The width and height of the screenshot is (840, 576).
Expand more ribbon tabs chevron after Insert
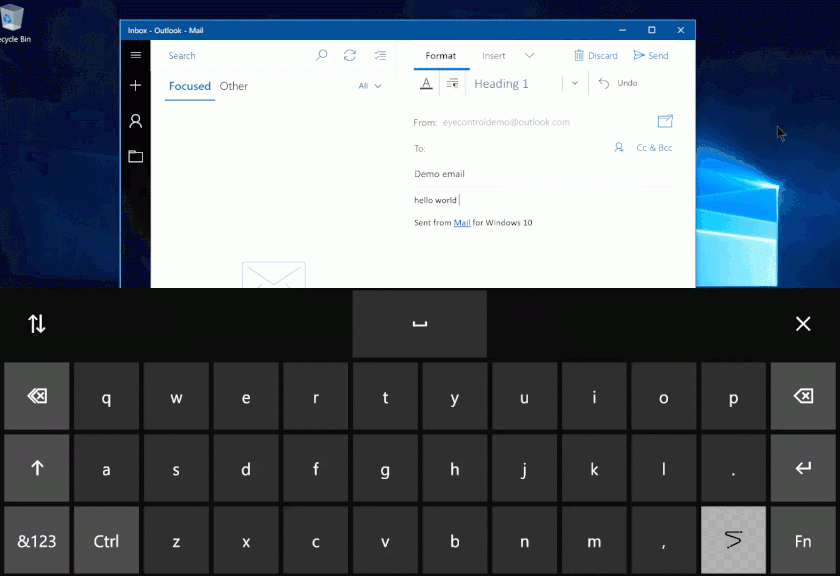point(529,56)
